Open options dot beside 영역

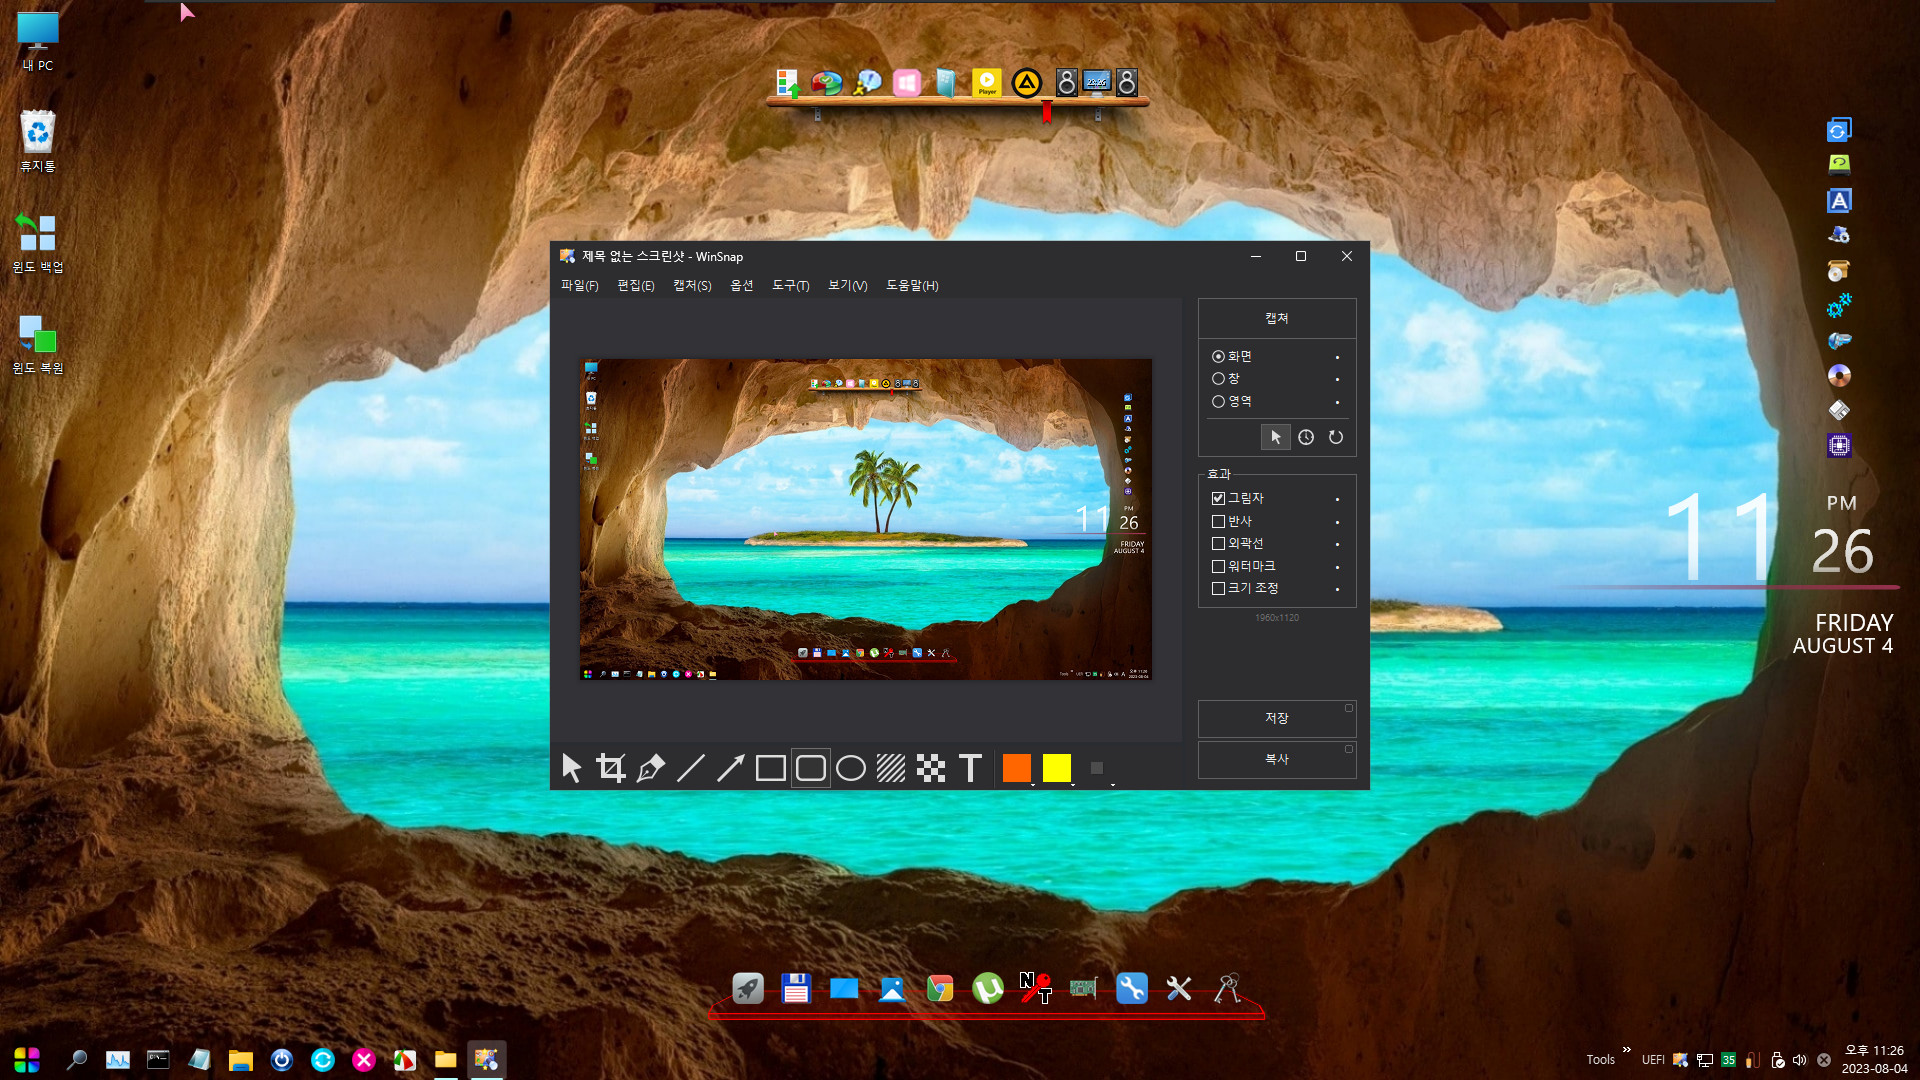coord(1337,402)
